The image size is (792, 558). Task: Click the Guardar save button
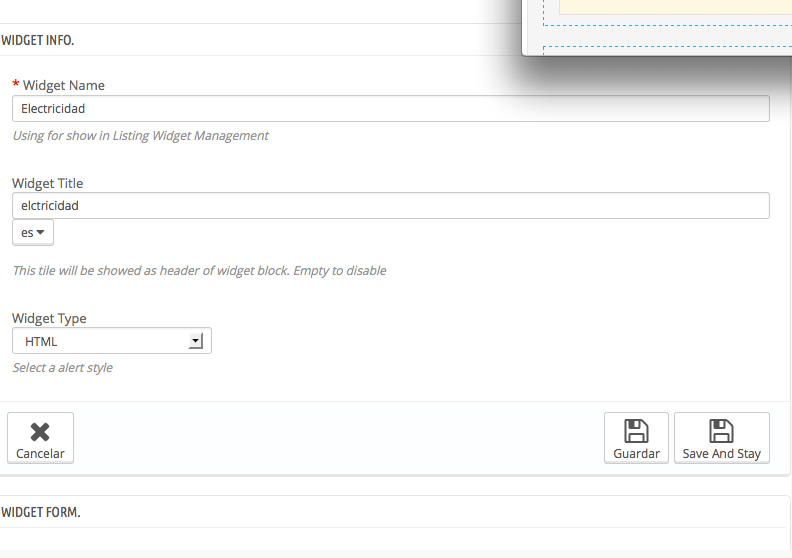[x=636, y=438]
